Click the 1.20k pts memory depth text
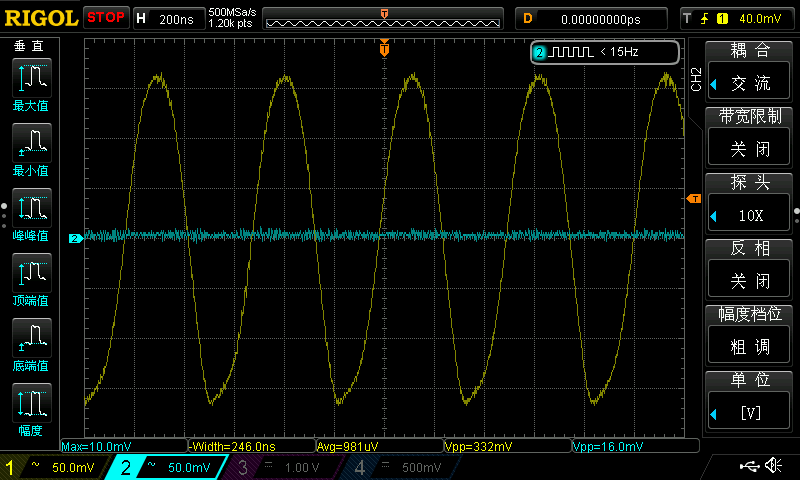 coord(230,23)
